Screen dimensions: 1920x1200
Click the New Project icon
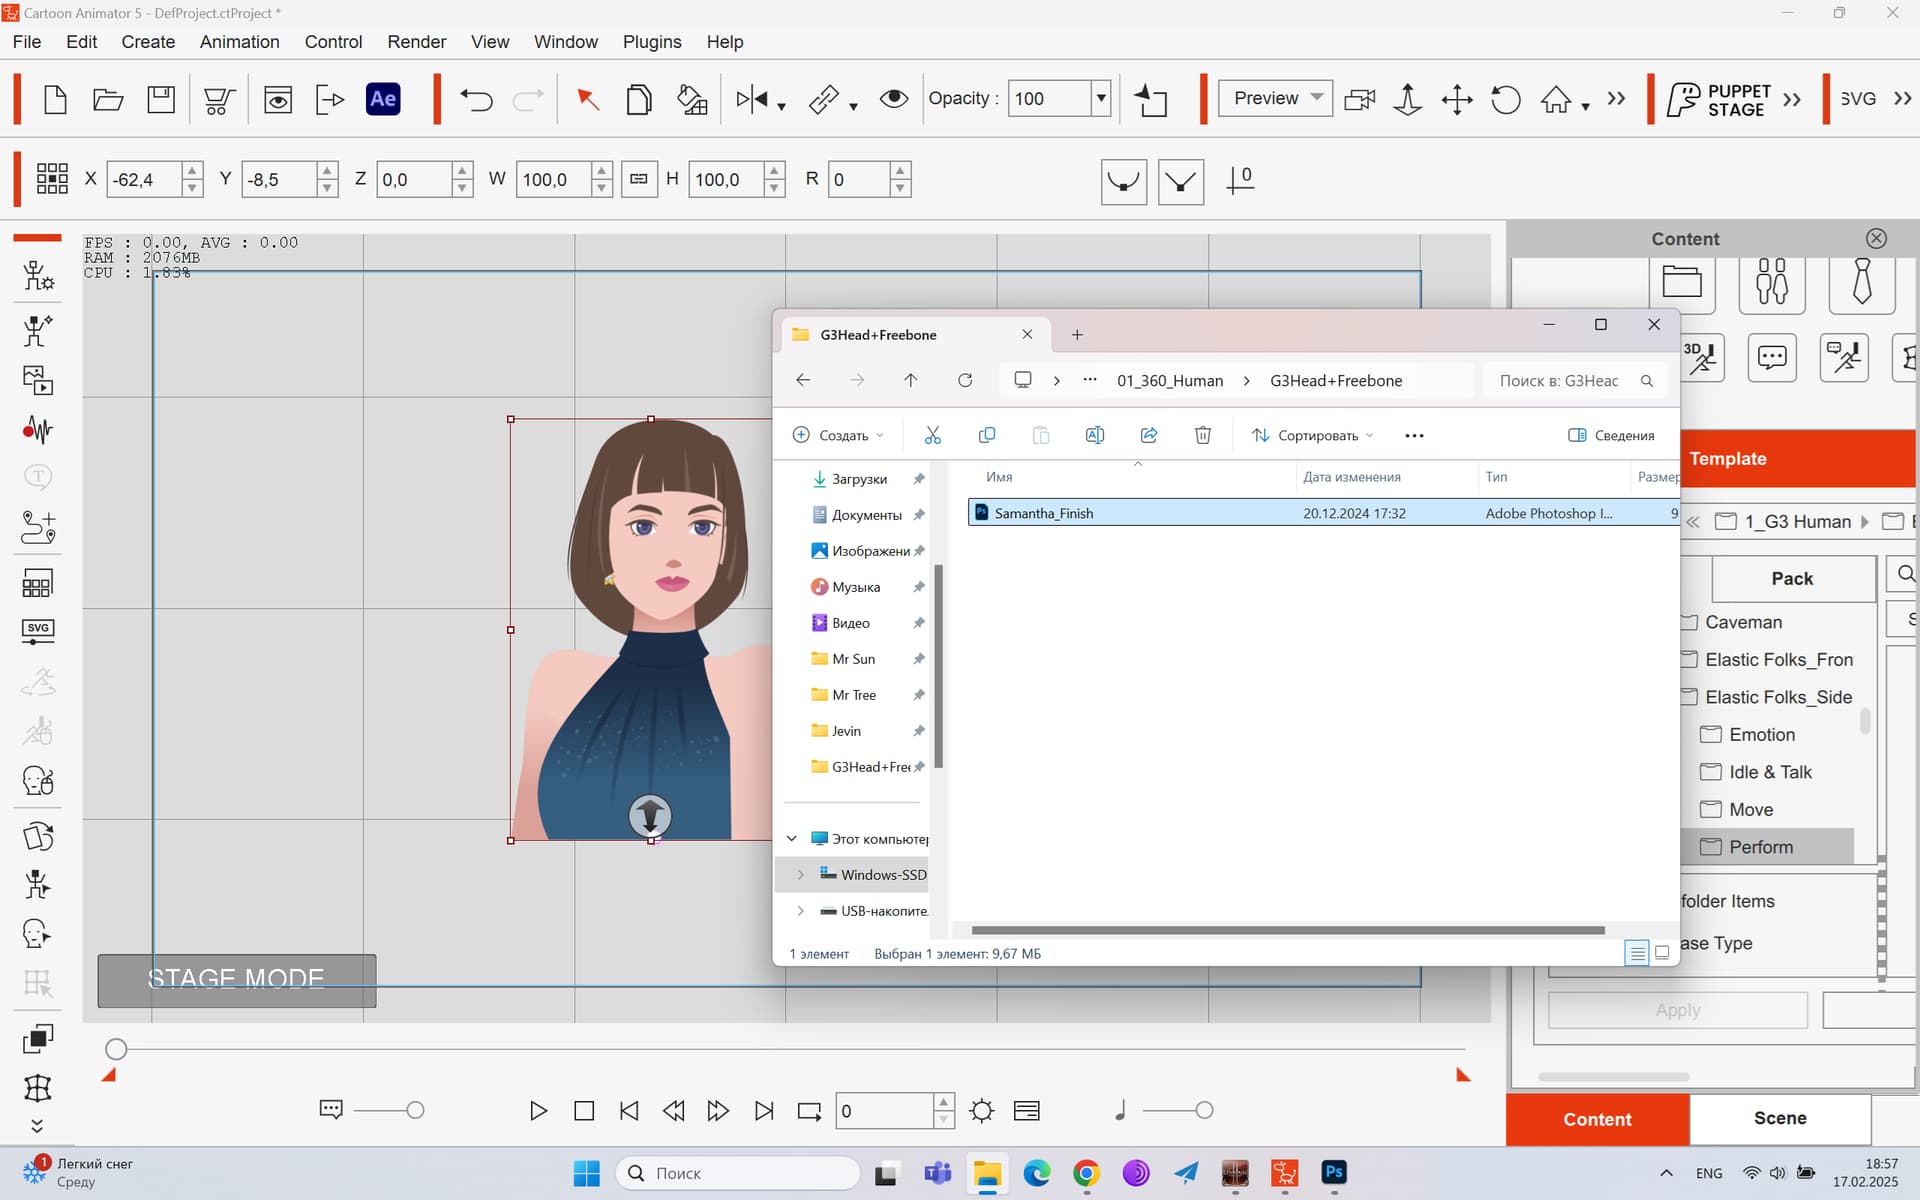click(x=56, y=99)
